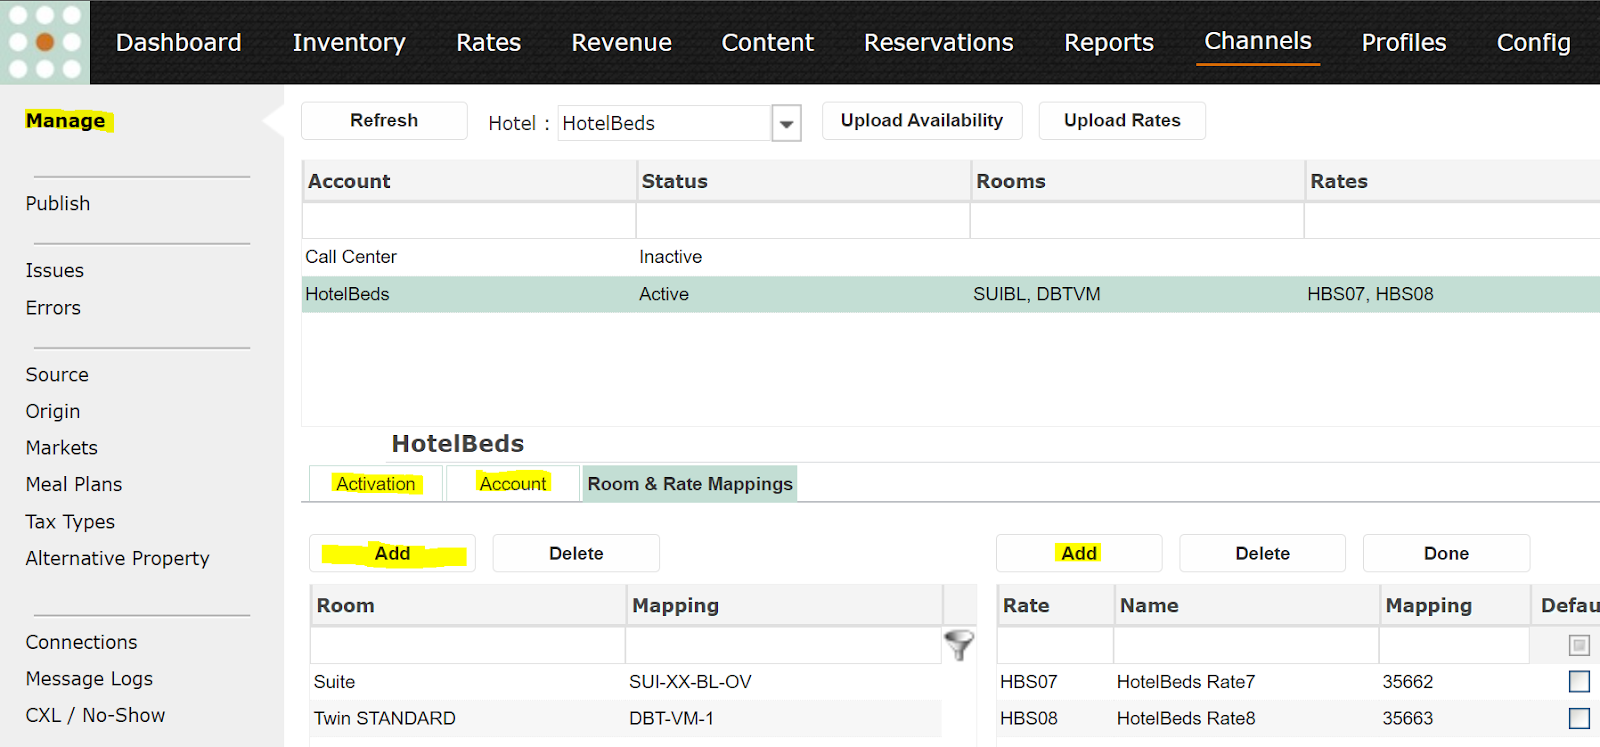Screen dimensions: 1600x747
Task: Sort by the Status column header
Action: click(803, 181)
